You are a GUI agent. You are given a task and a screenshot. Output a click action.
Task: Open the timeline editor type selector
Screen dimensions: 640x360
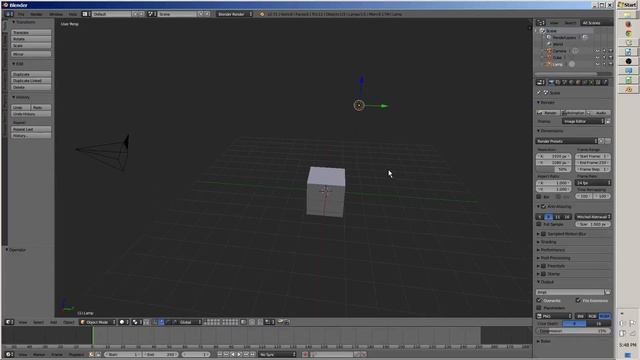(x=9, y=354)
